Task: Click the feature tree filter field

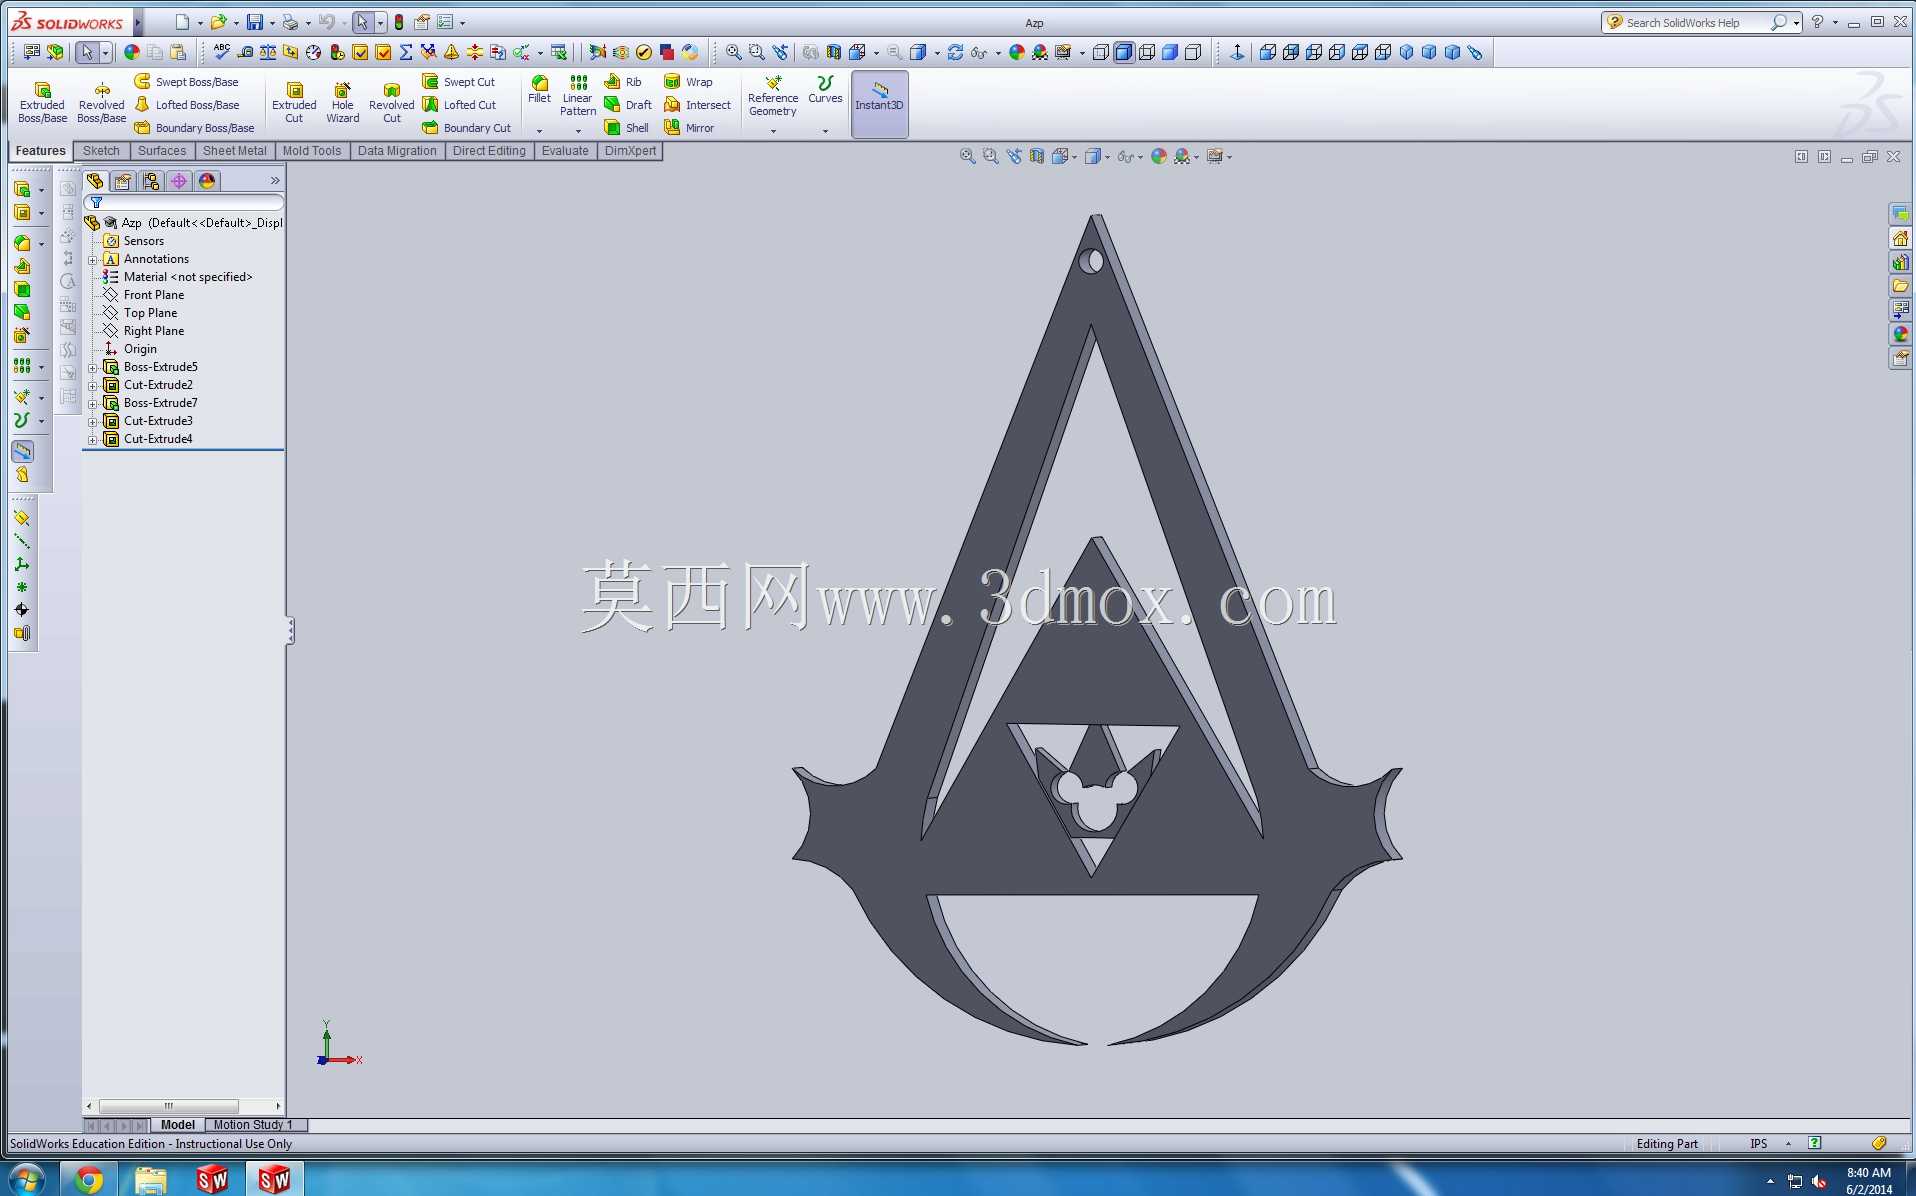Action: click(184, 203)
